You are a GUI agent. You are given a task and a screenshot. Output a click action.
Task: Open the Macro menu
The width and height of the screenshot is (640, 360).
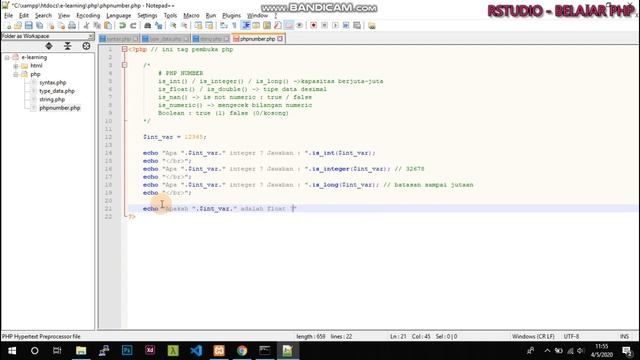[x=191, y=16]
